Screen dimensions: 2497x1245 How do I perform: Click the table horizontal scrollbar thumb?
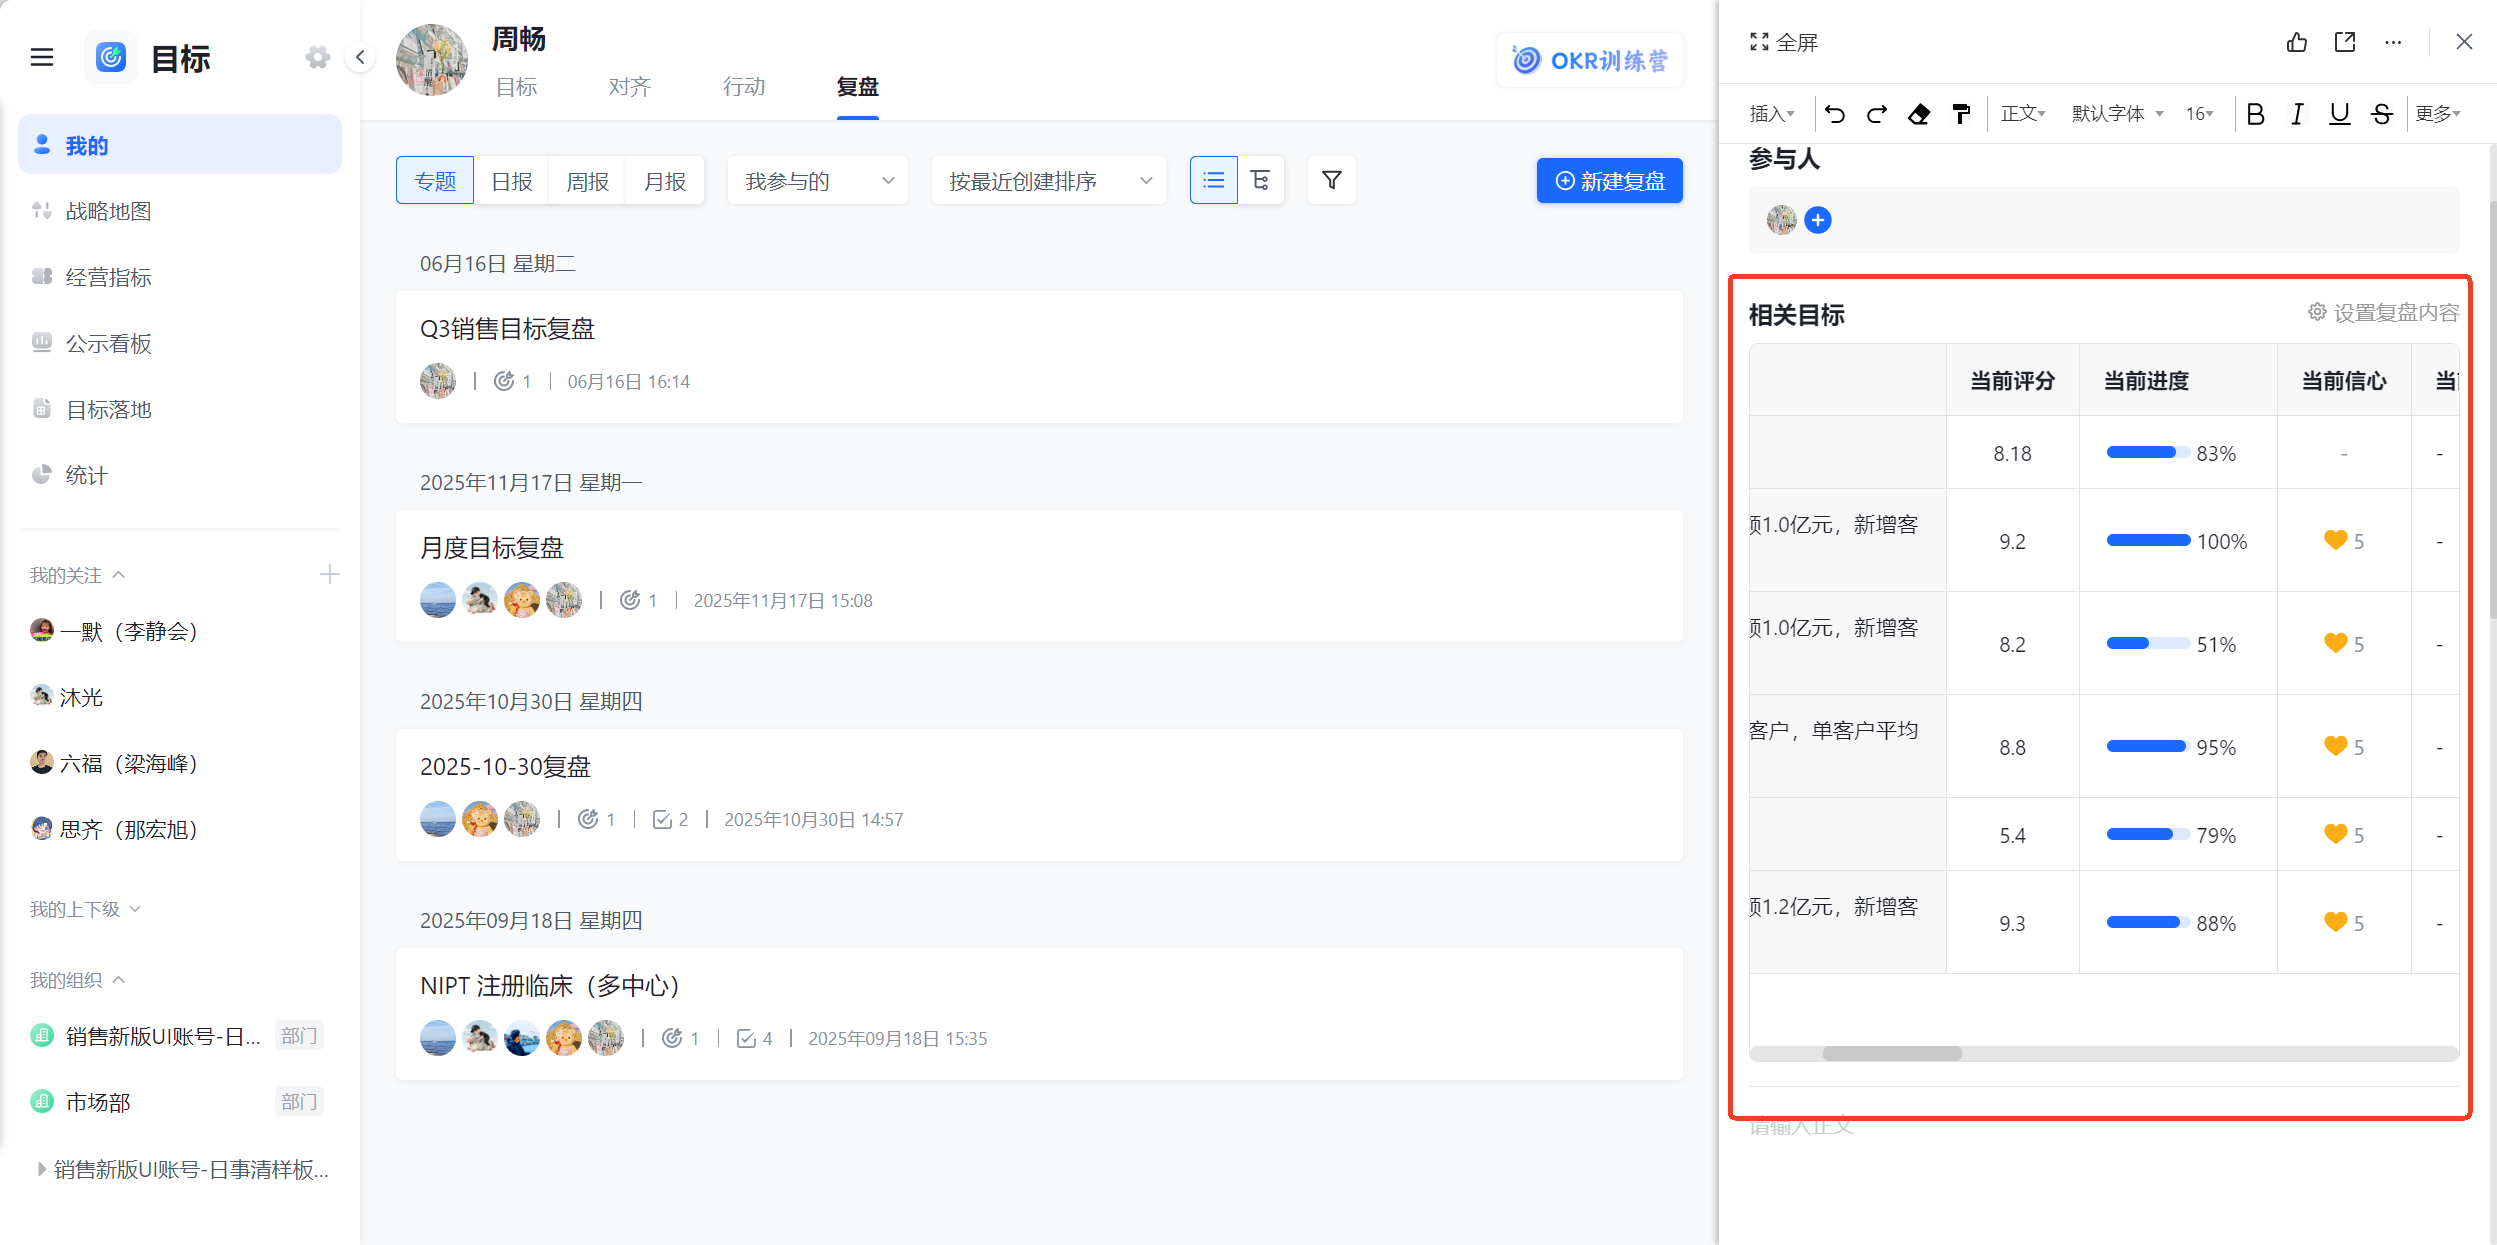point(1892,1053)
